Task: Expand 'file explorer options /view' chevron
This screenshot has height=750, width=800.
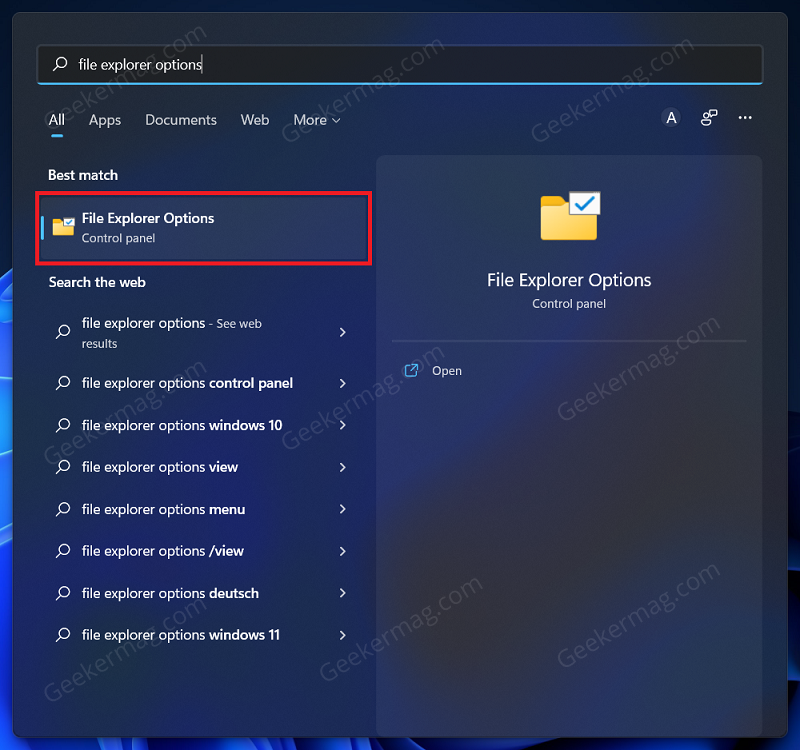Action: pos(342,551)
